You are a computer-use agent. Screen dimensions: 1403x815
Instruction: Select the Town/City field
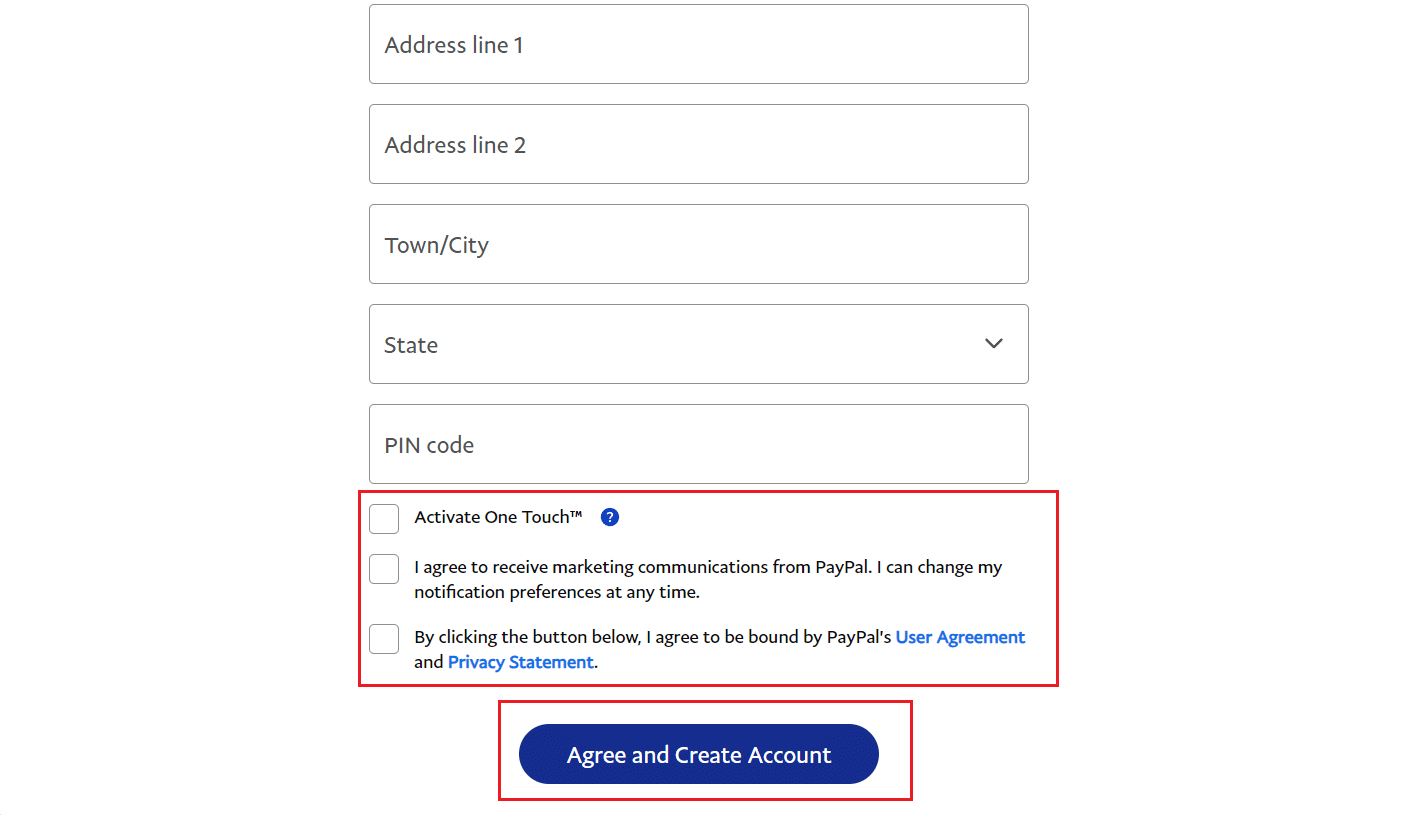pyautogui.click(x=698, y=244)
